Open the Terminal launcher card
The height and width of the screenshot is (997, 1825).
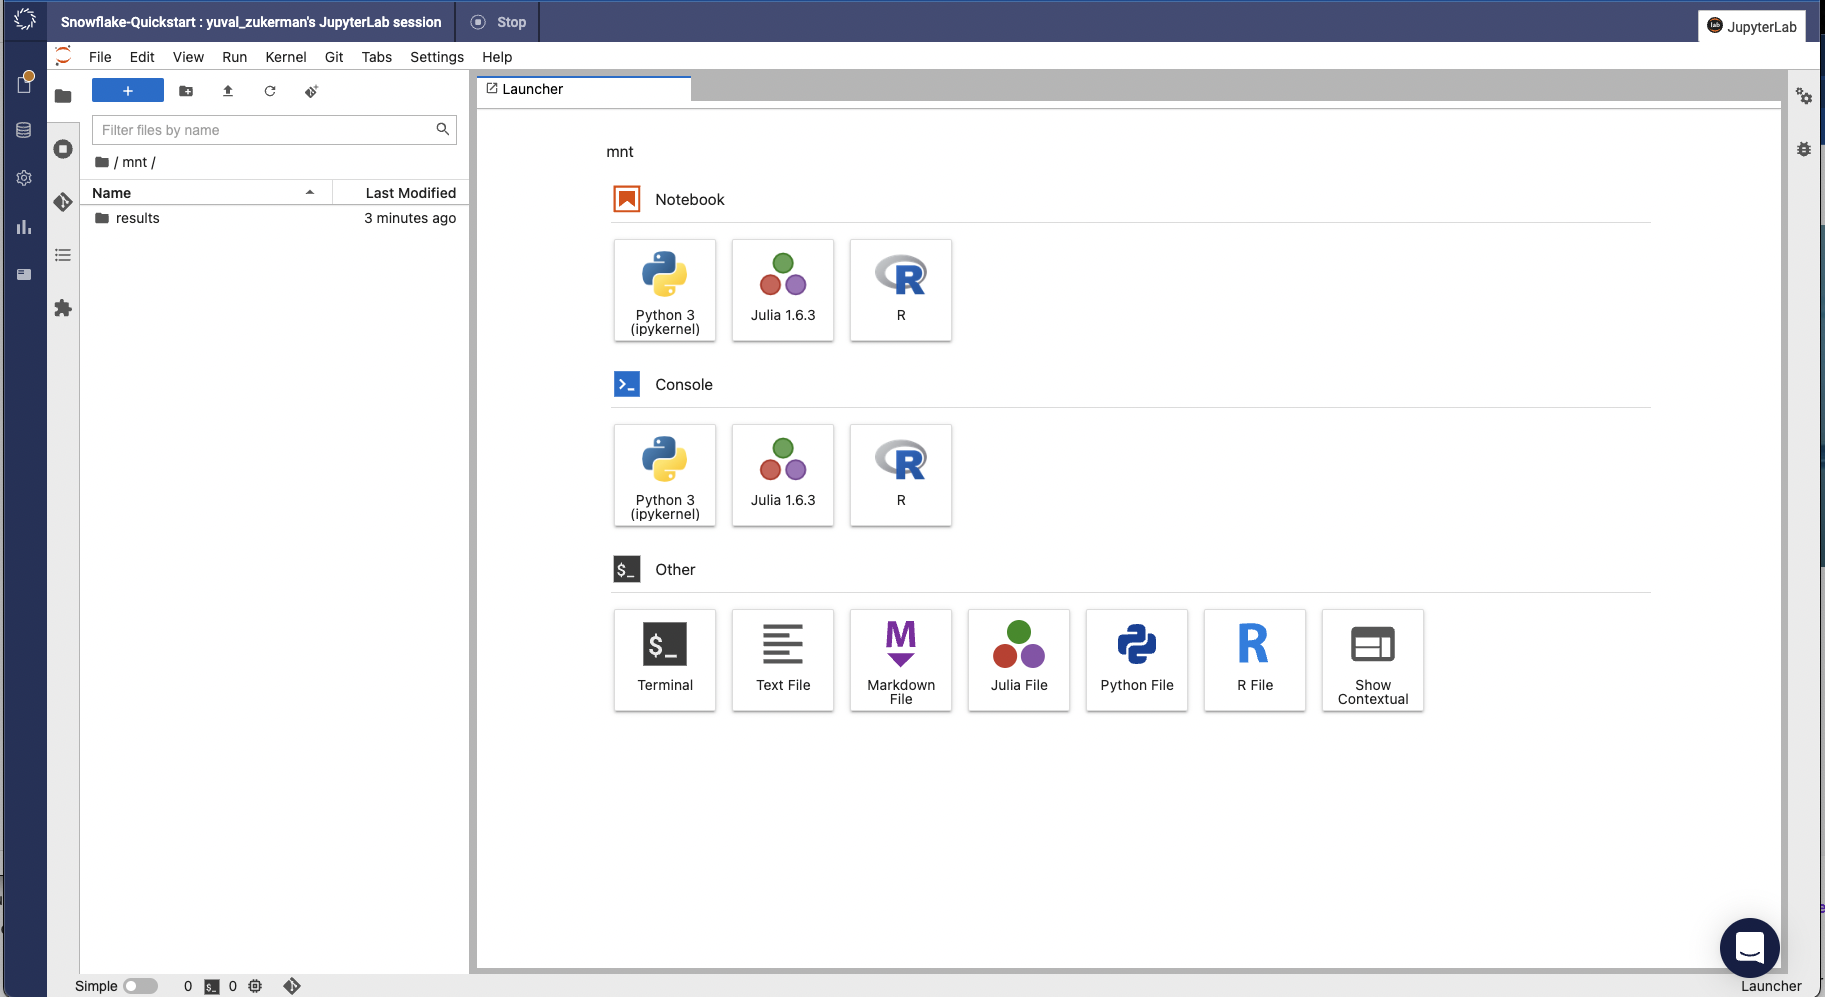[664, 659]
